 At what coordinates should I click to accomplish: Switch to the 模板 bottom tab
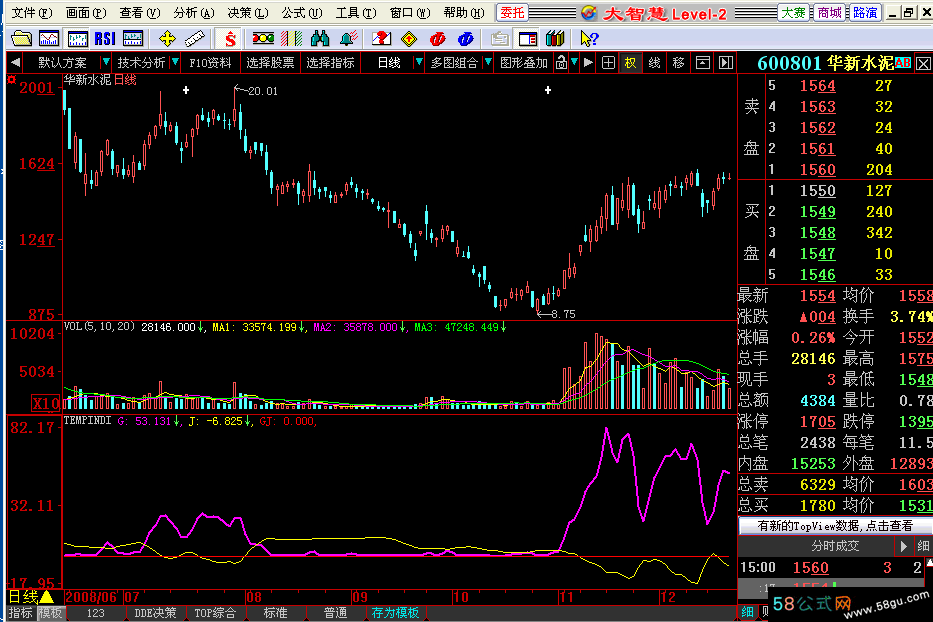[x=51, y=612]
